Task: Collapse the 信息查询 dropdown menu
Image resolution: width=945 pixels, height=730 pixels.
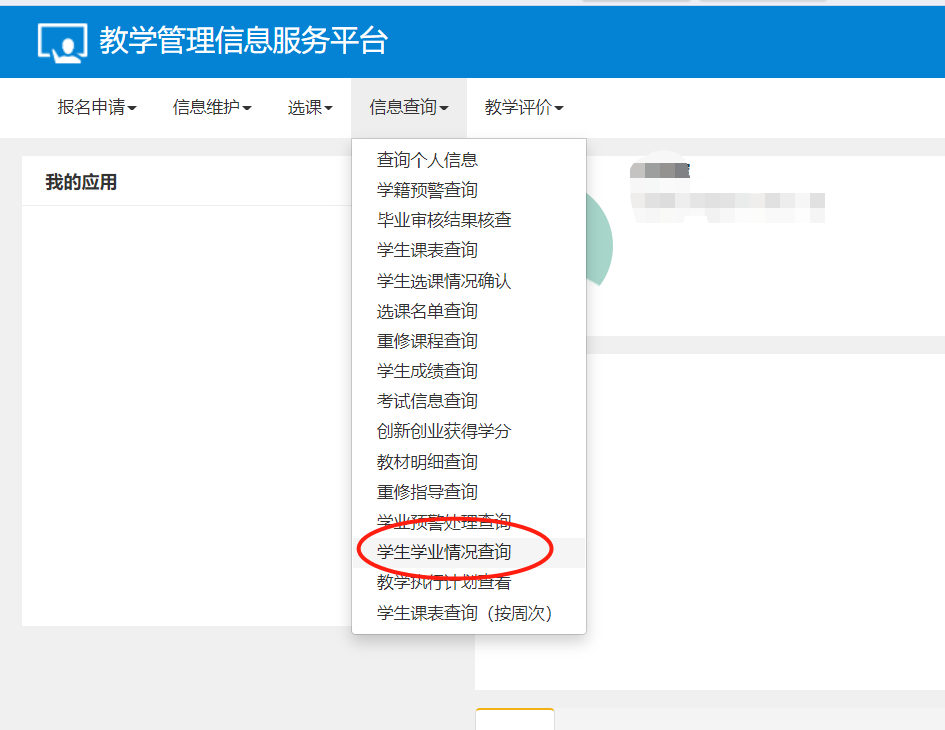Action: (409, 108)
